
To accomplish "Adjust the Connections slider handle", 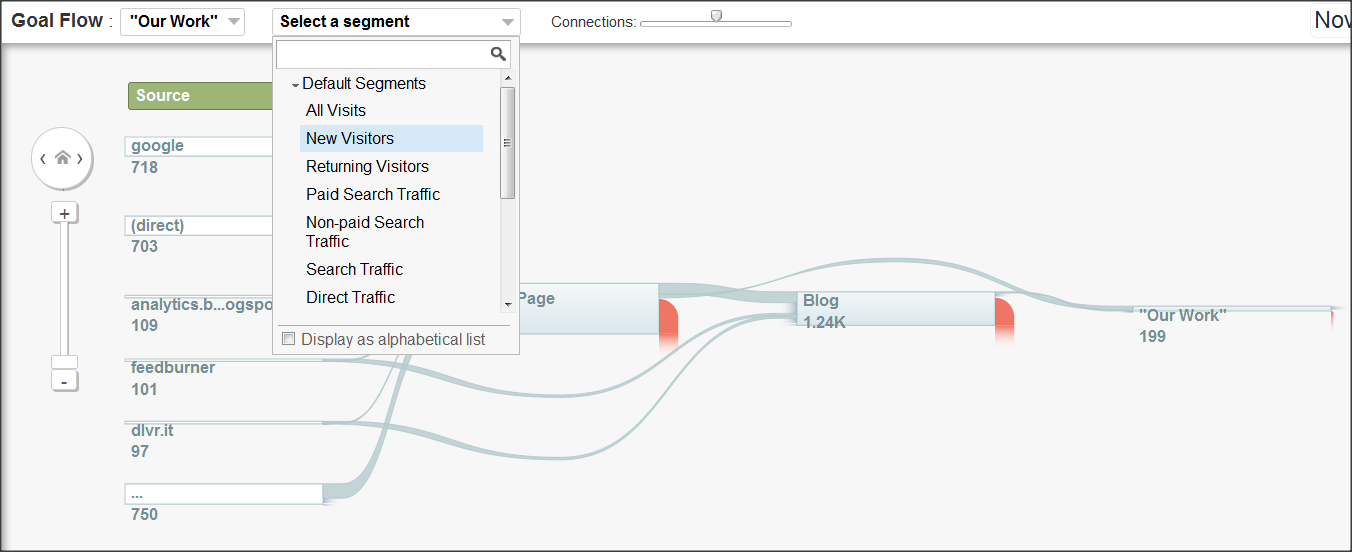I will 716,15.
